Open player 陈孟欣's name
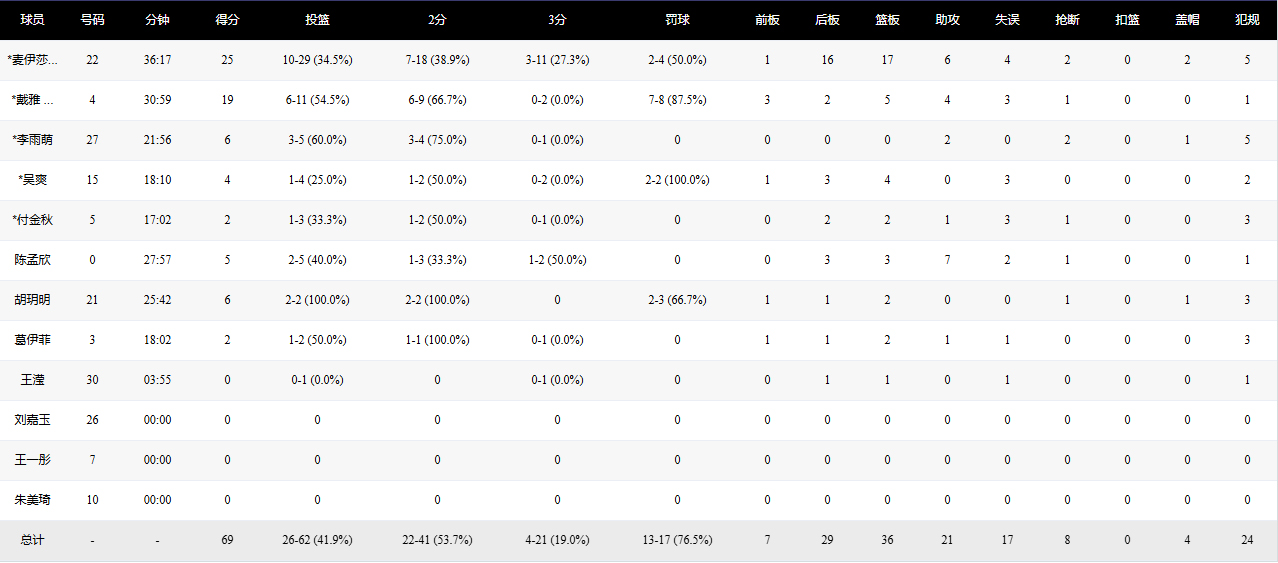 pos(33,260)
